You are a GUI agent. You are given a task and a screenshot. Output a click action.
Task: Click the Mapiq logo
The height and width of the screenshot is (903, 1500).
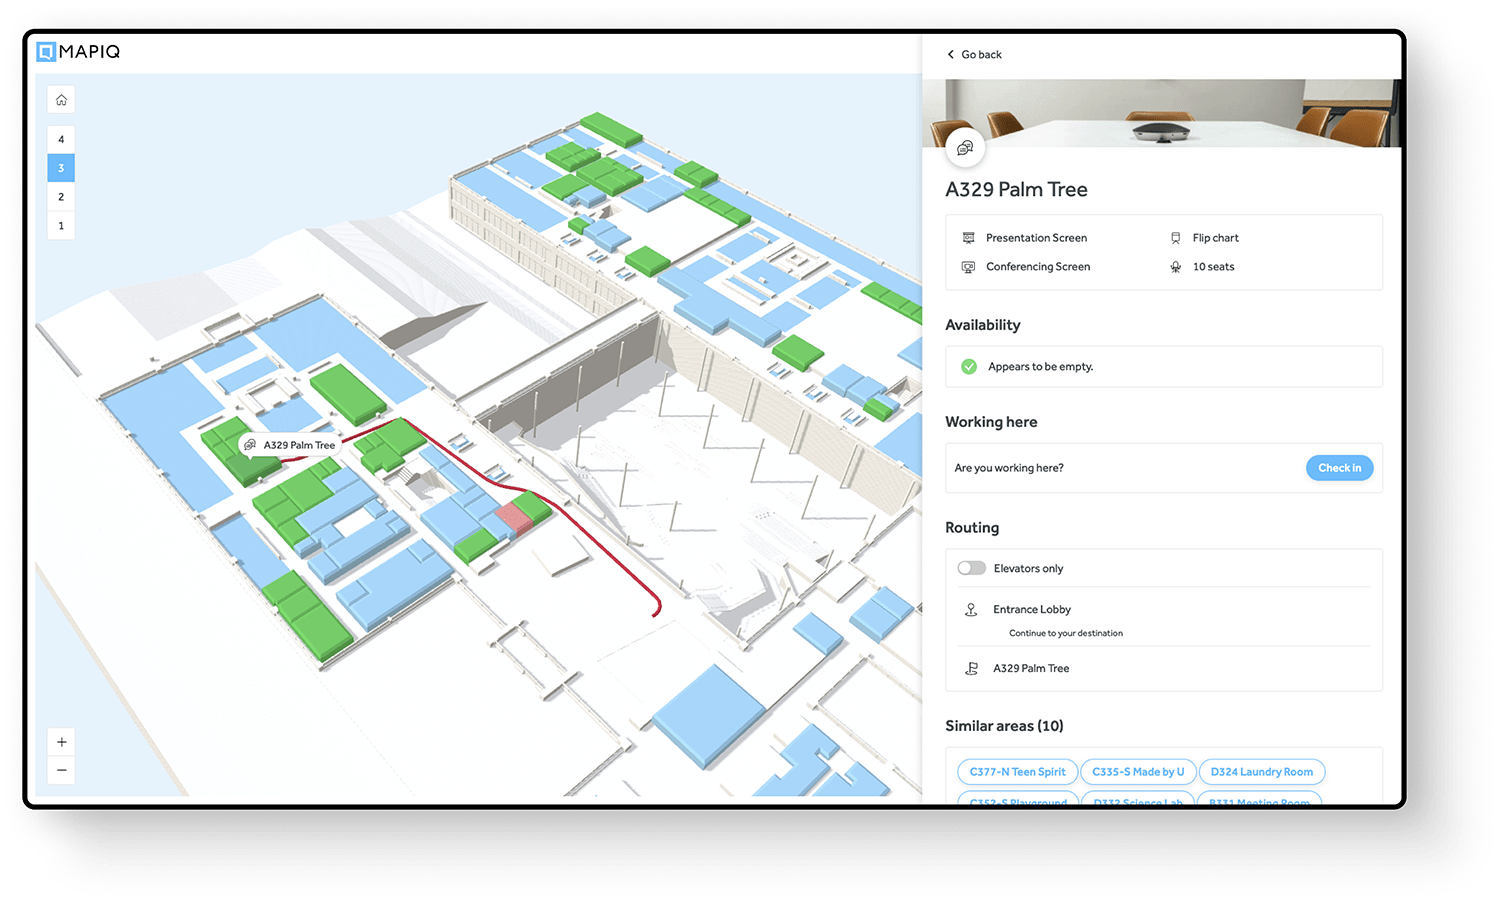78,51
